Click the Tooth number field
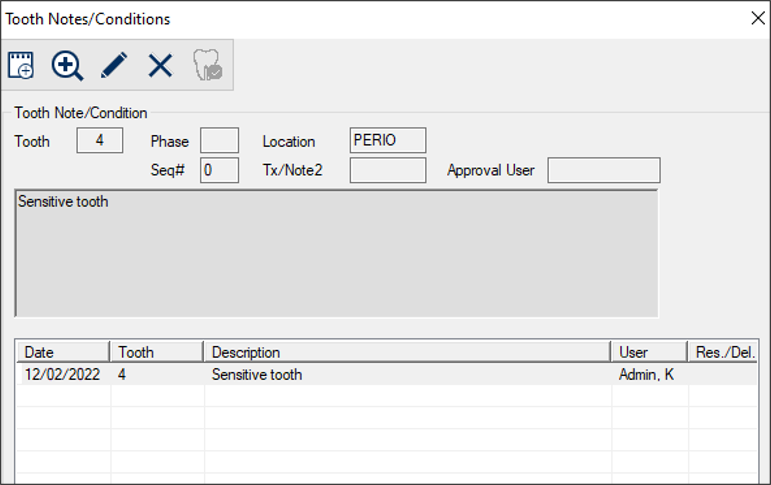Screen dimensions: 771x485 coord(100,141)
